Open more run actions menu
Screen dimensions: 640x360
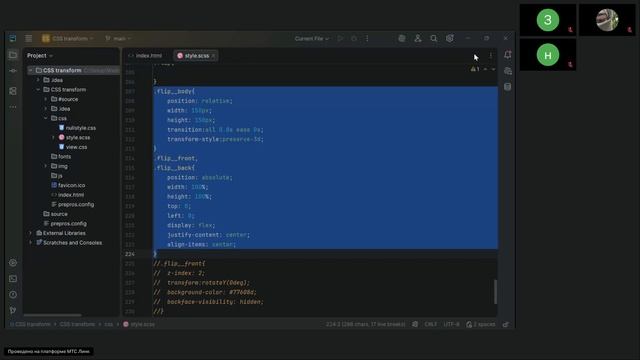pyautogui.click(x=367, y=38)
